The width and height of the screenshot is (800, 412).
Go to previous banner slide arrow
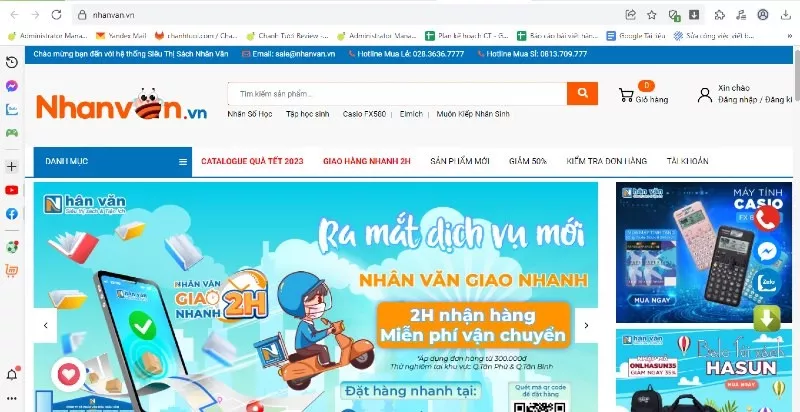(45, 325)
